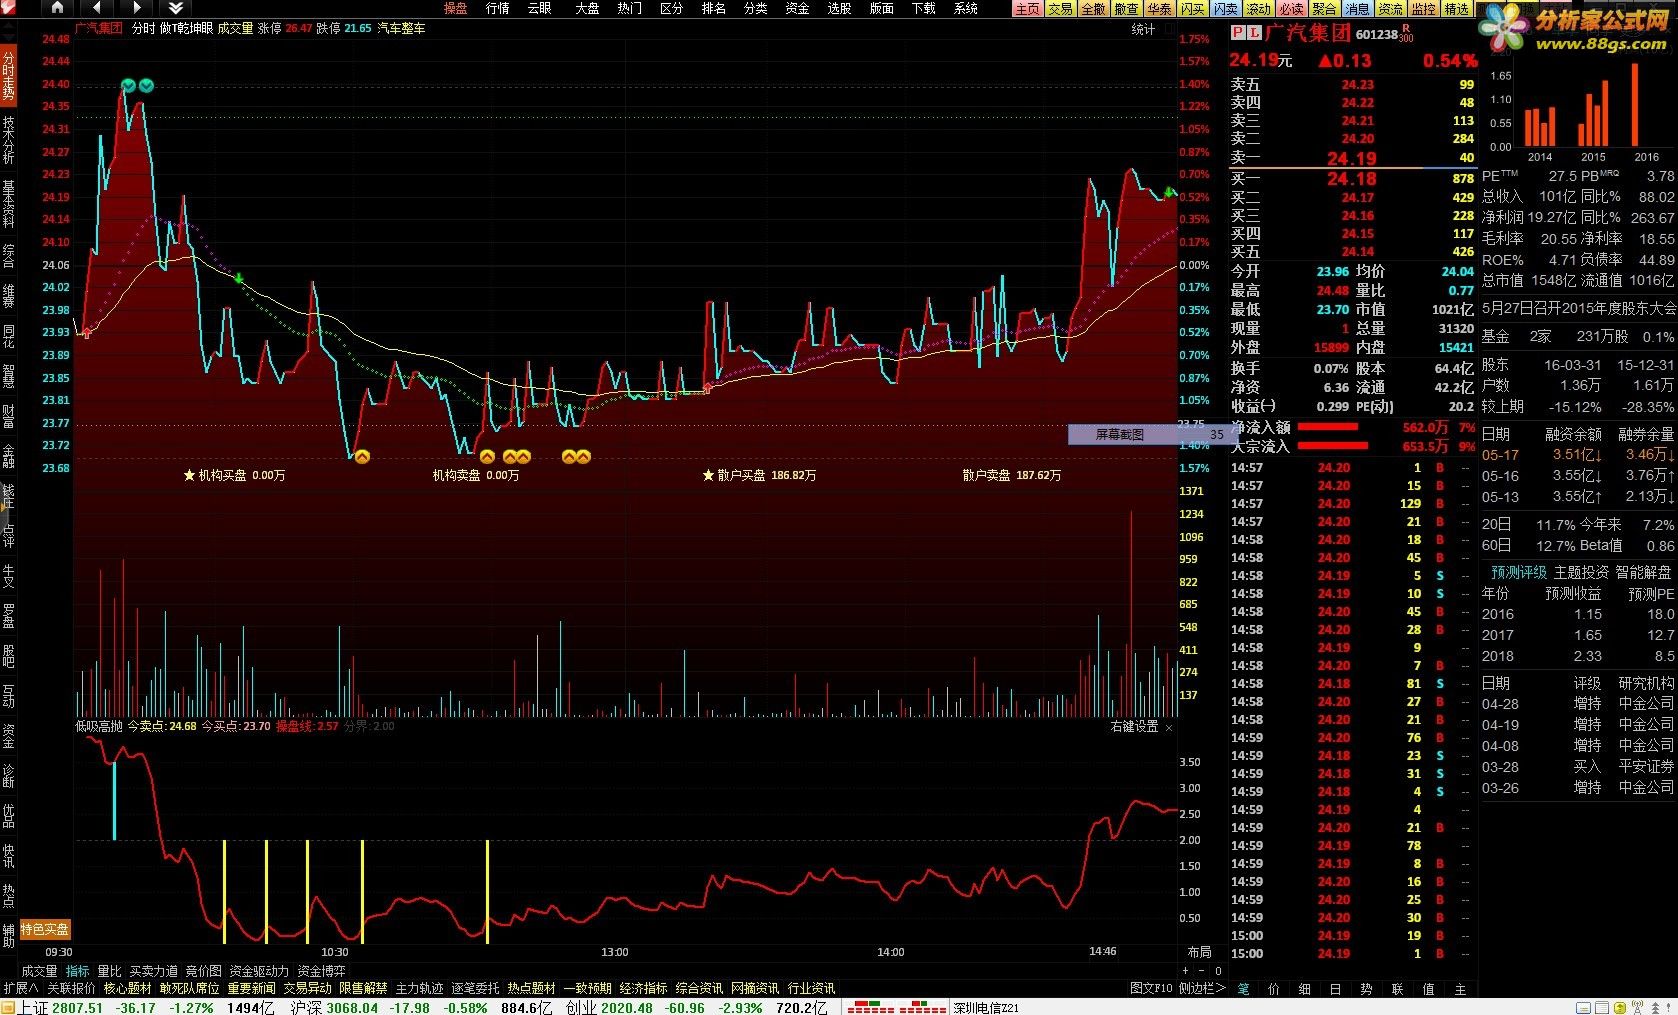The width and height of the screenshot is (1678, 1015).
Task: Click the 统计 label above chart
Action: pyautogui.click(x=1143, y=29)
